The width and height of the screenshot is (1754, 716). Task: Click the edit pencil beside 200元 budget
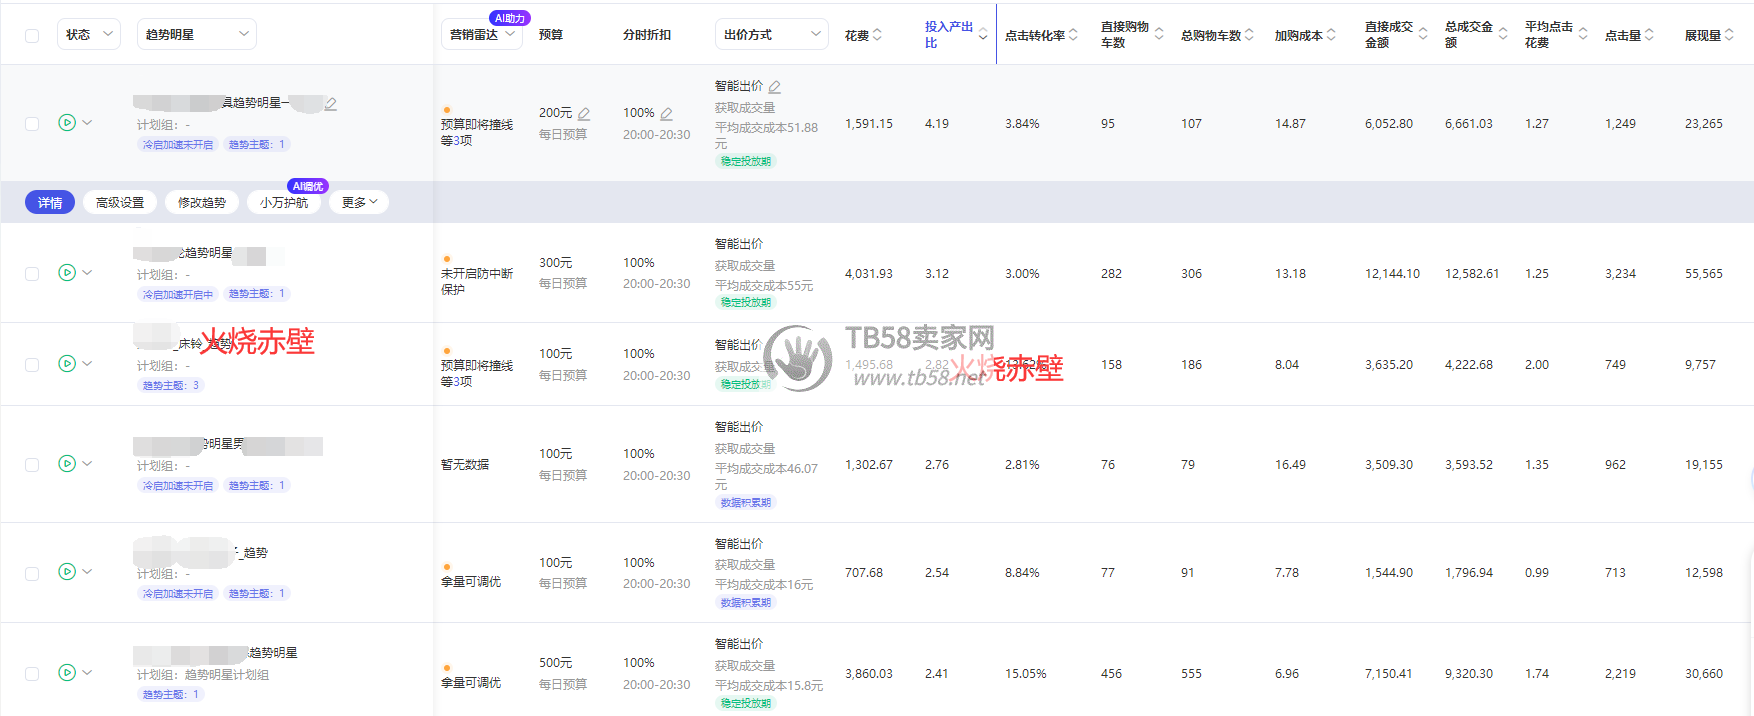click(584, 114)
